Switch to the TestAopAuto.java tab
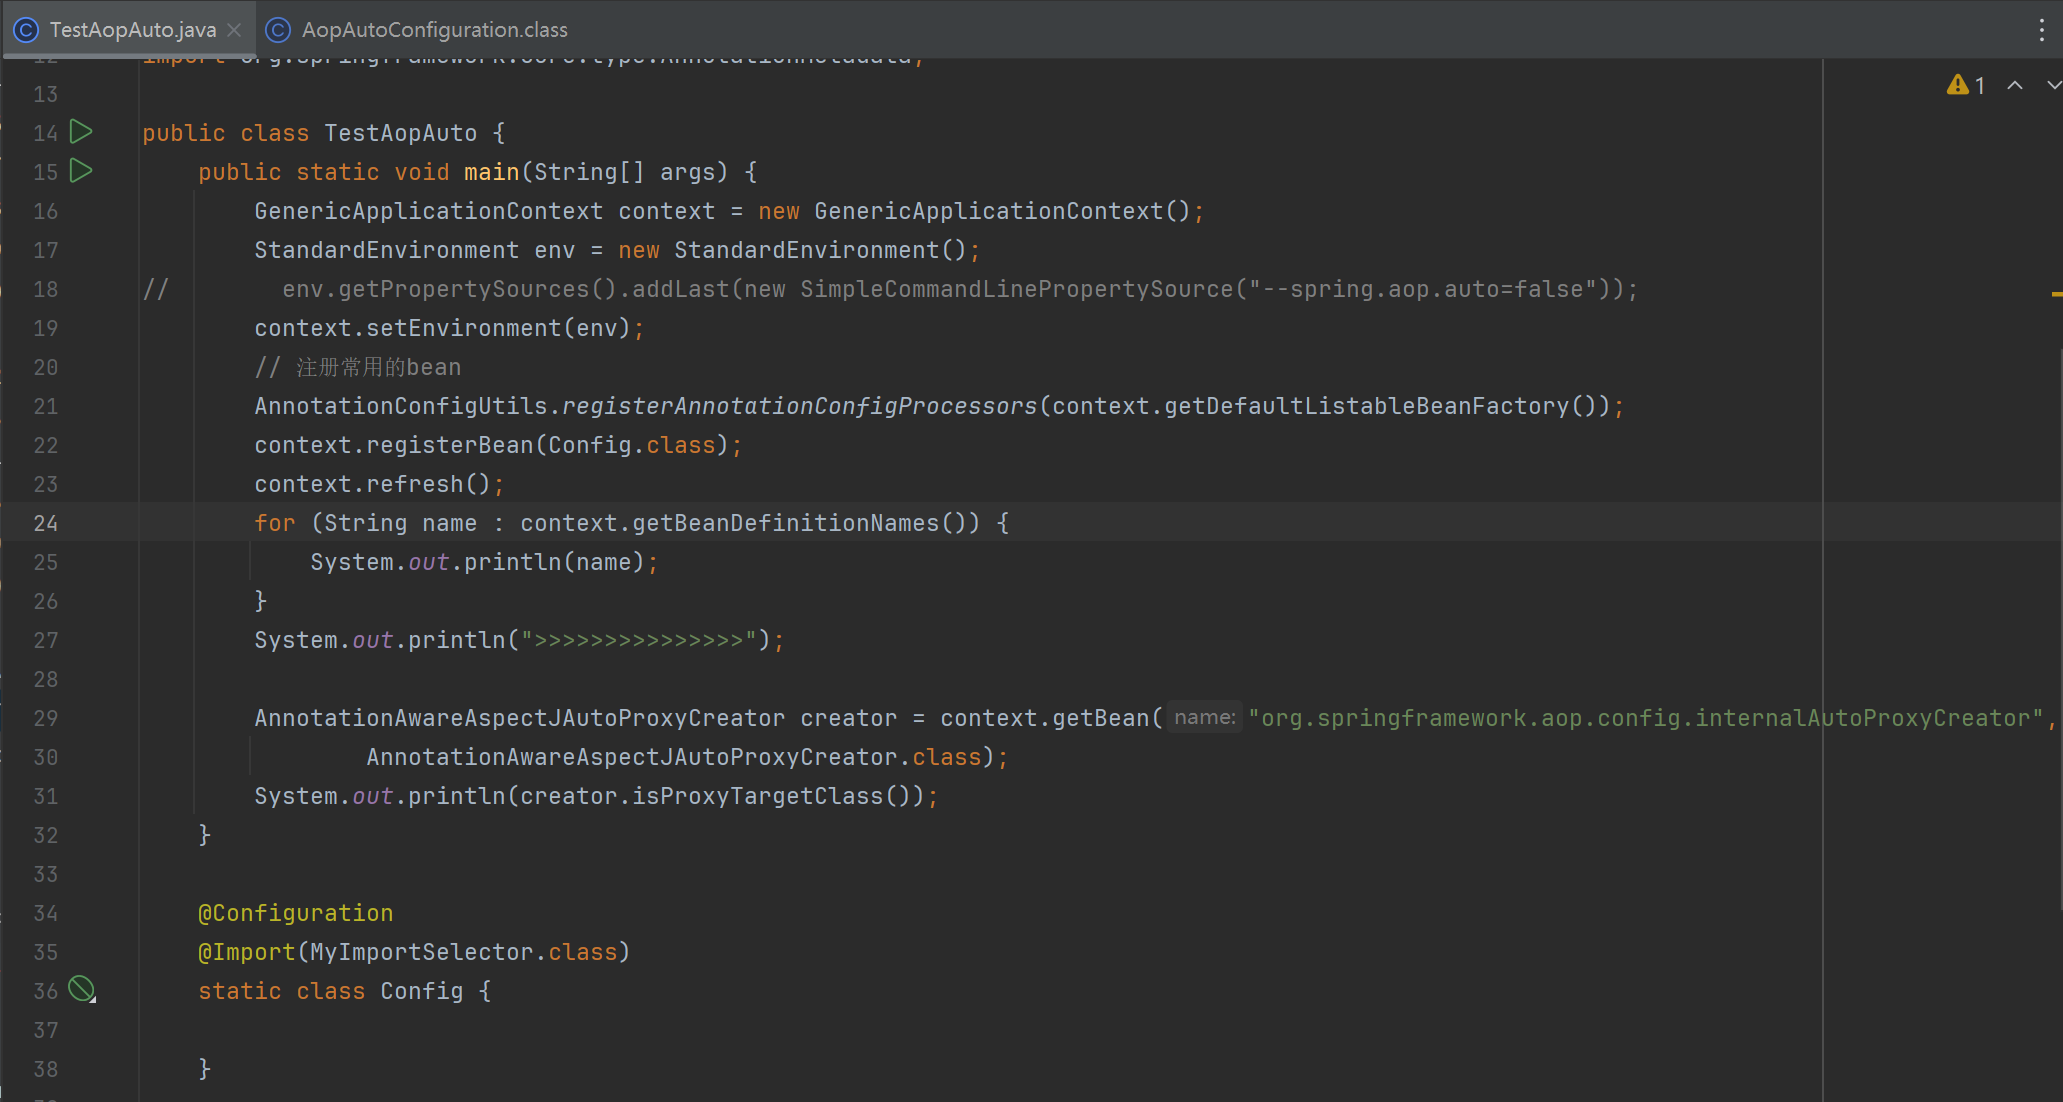 tap(132, 30)
